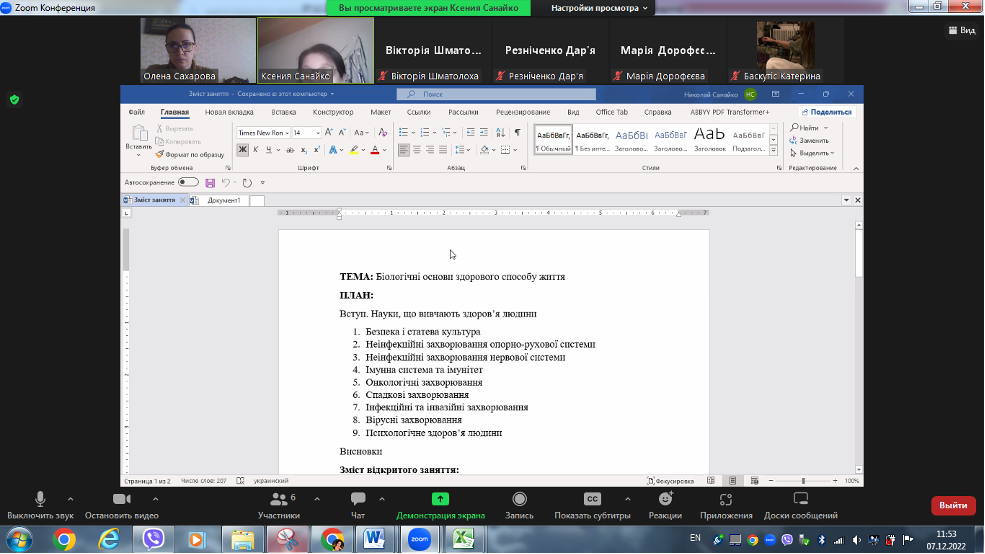This screenshot has height=554, width=985.
Task: Click the Поделиться share button in Word
Action: [829, 112]
